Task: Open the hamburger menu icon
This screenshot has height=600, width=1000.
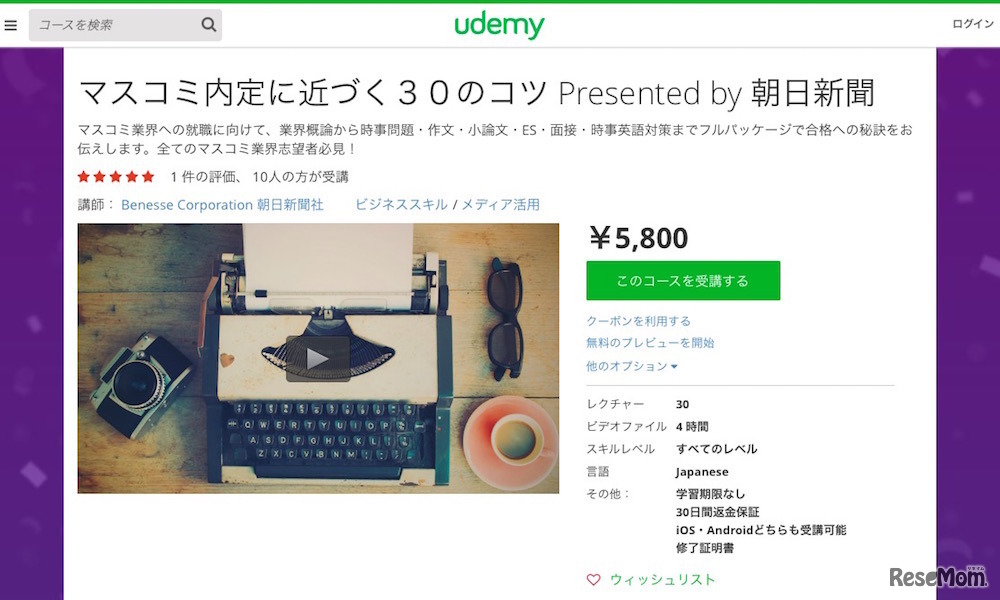Action: [x=10, y=26]
